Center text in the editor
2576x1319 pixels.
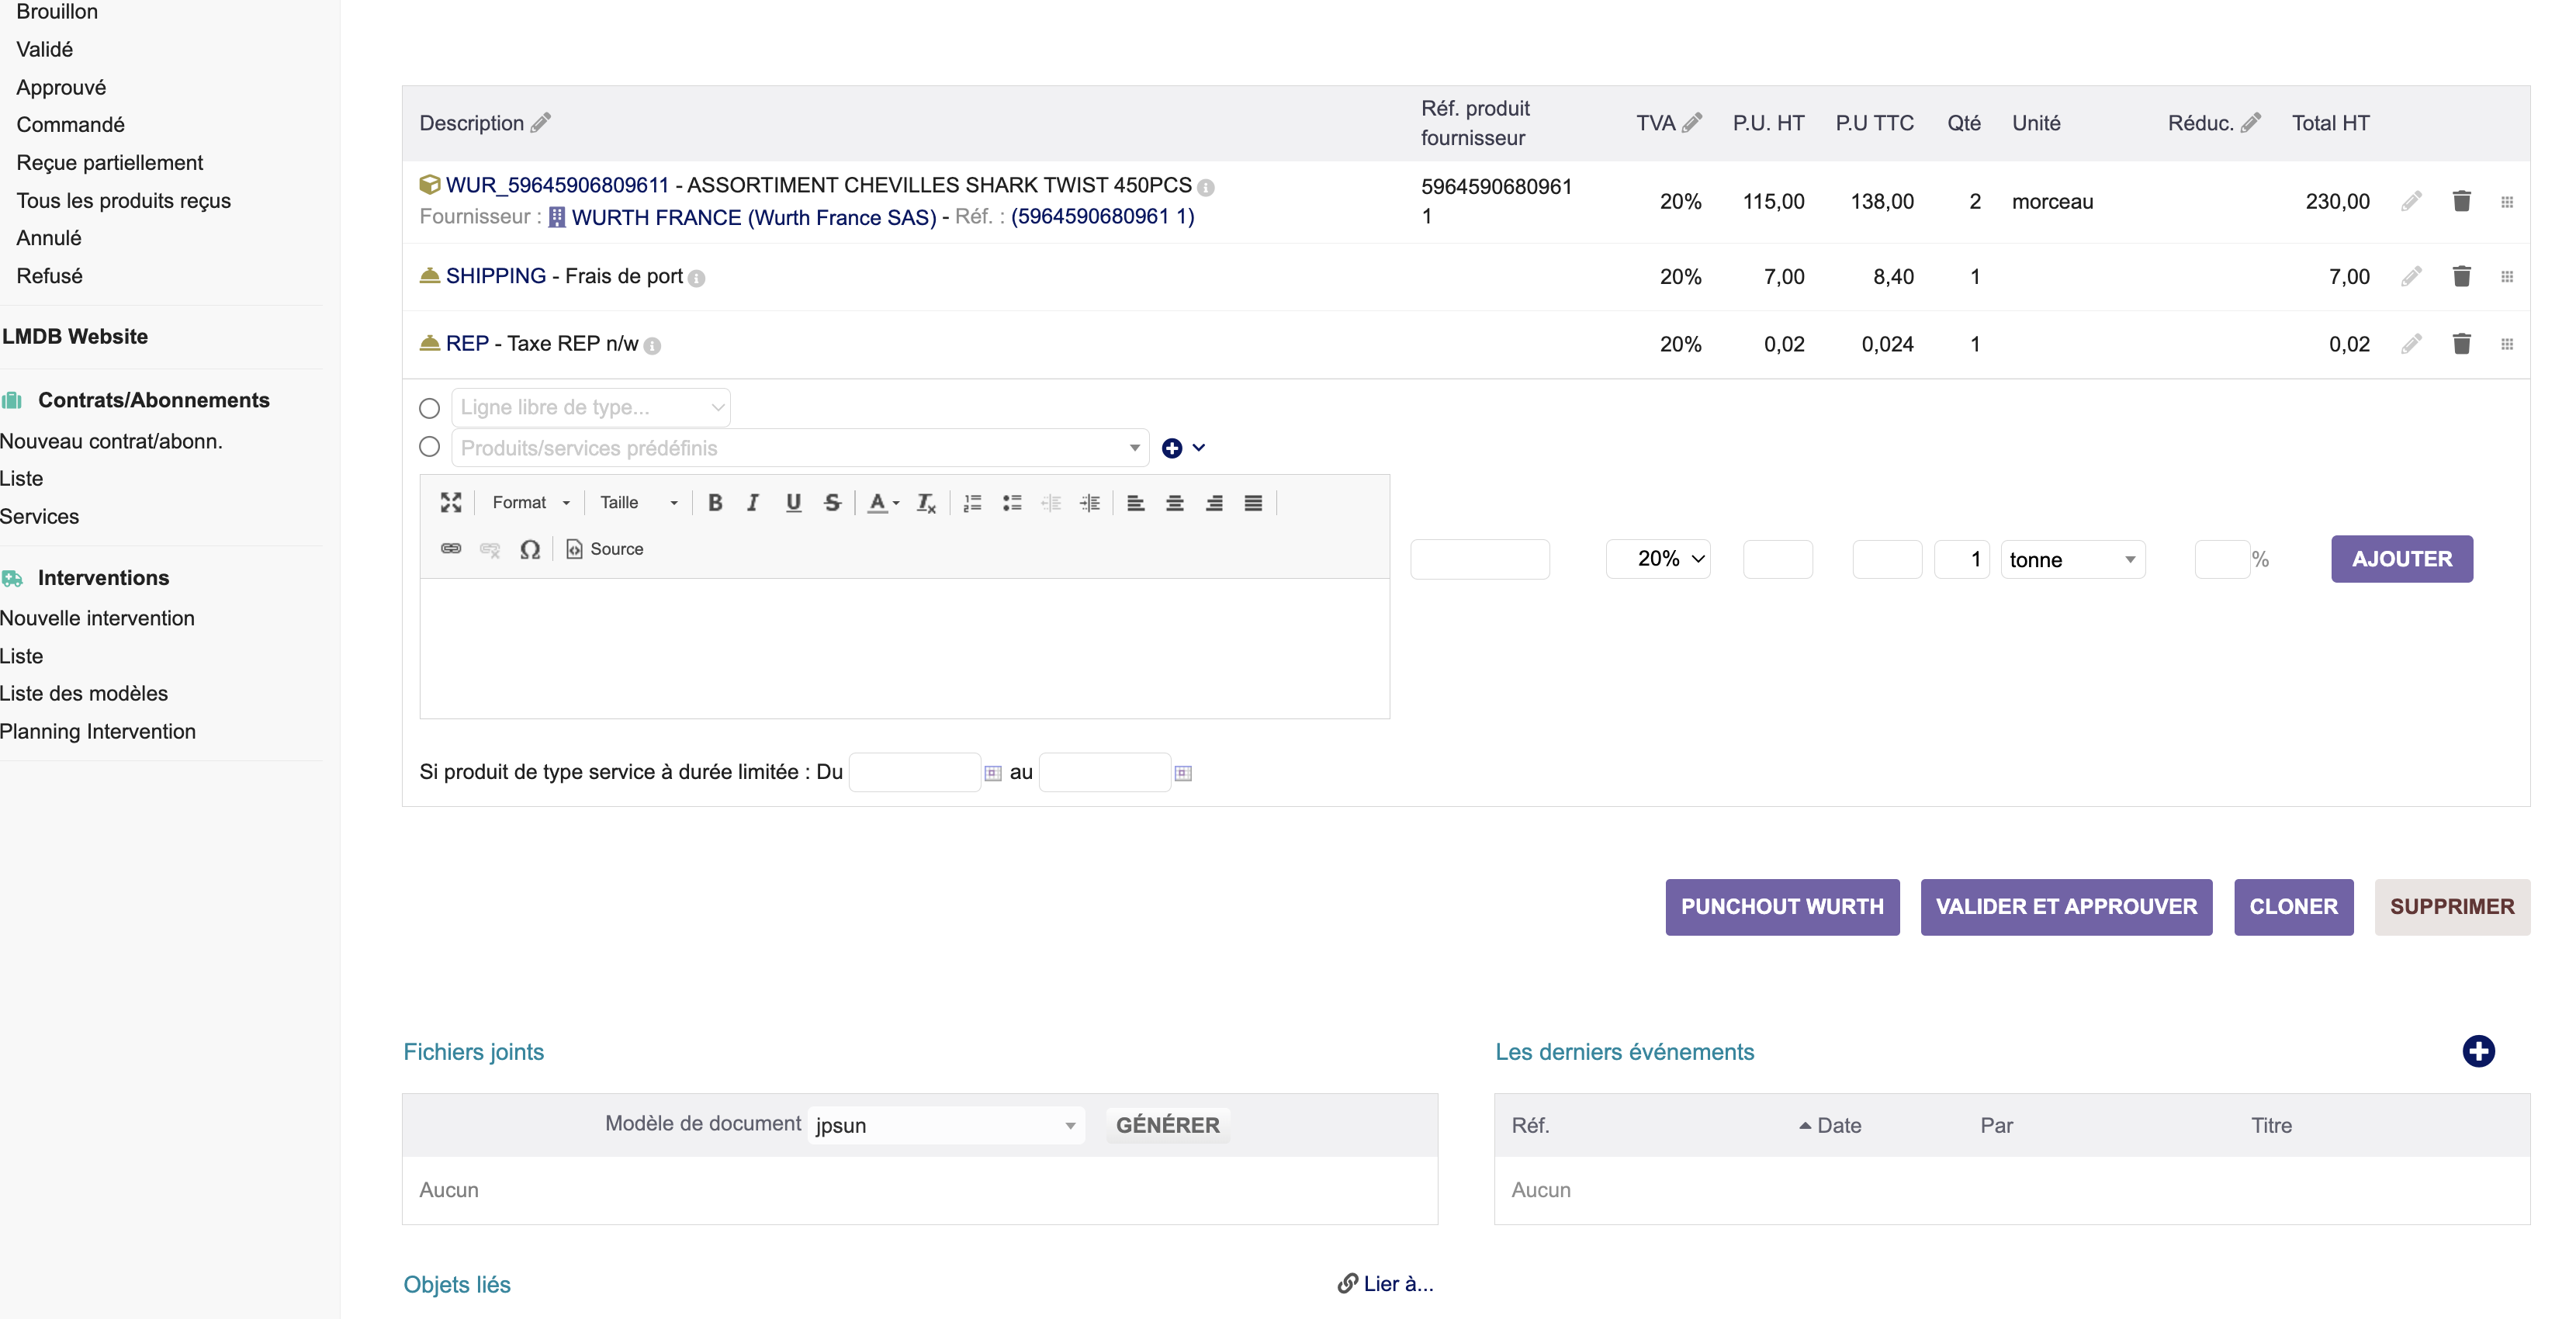(1175, 503)
